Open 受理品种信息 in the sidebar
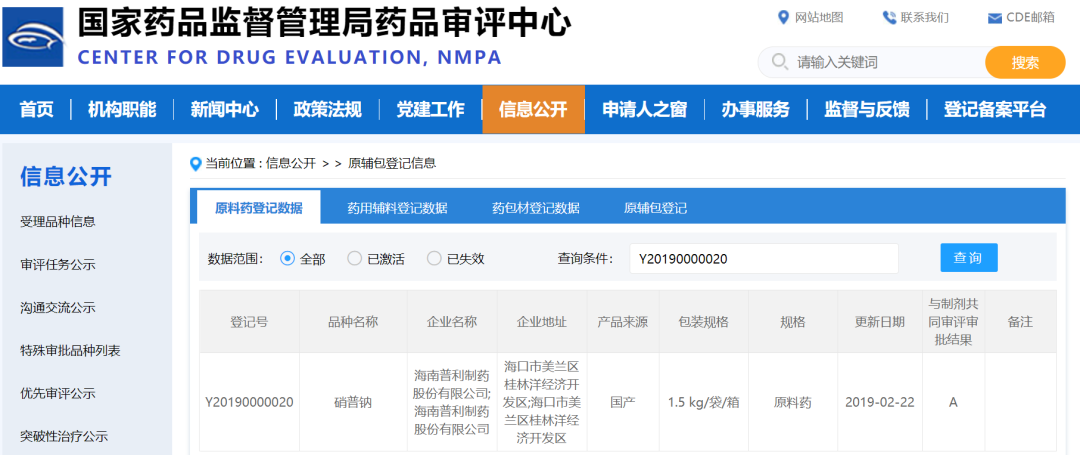Image resolution: width=1080 pixels, height=455 pixels. [x=58, y=221]
